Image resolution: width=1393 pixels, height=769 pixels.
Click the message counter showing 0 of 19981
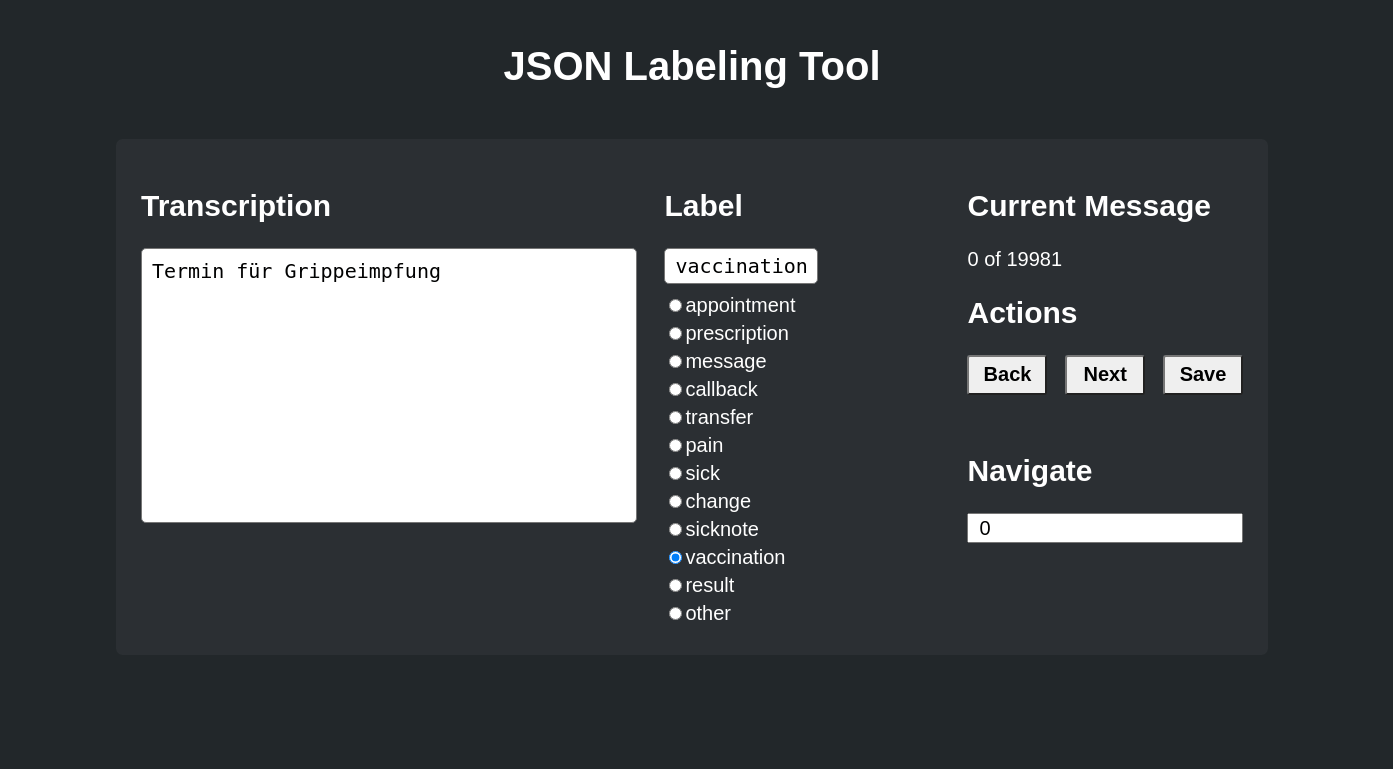[1014, 259]
